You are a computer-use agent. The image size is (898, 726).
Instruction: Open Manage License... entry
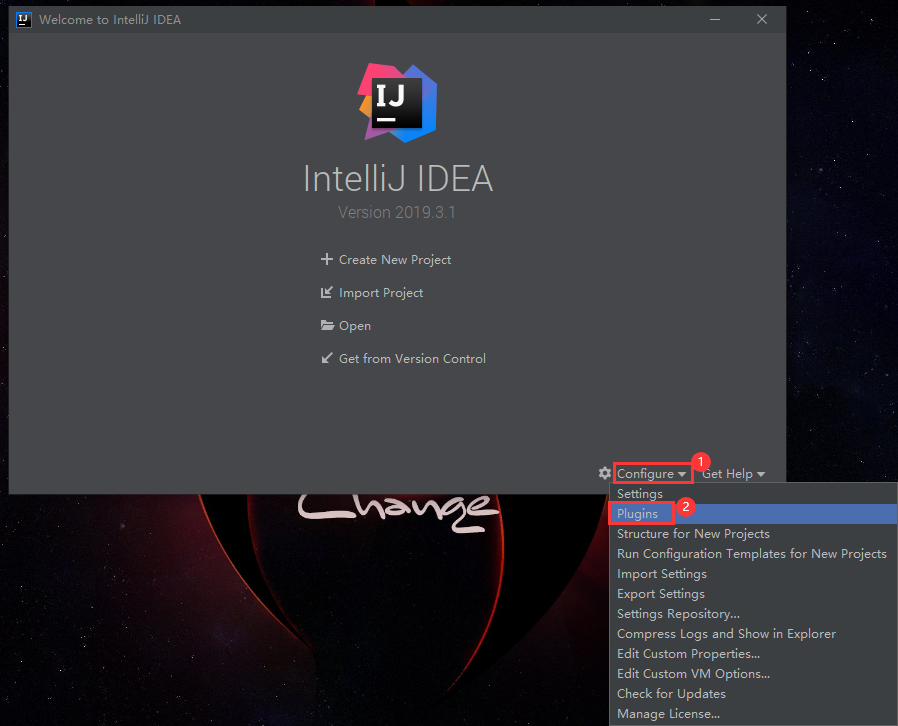point(754,714)
